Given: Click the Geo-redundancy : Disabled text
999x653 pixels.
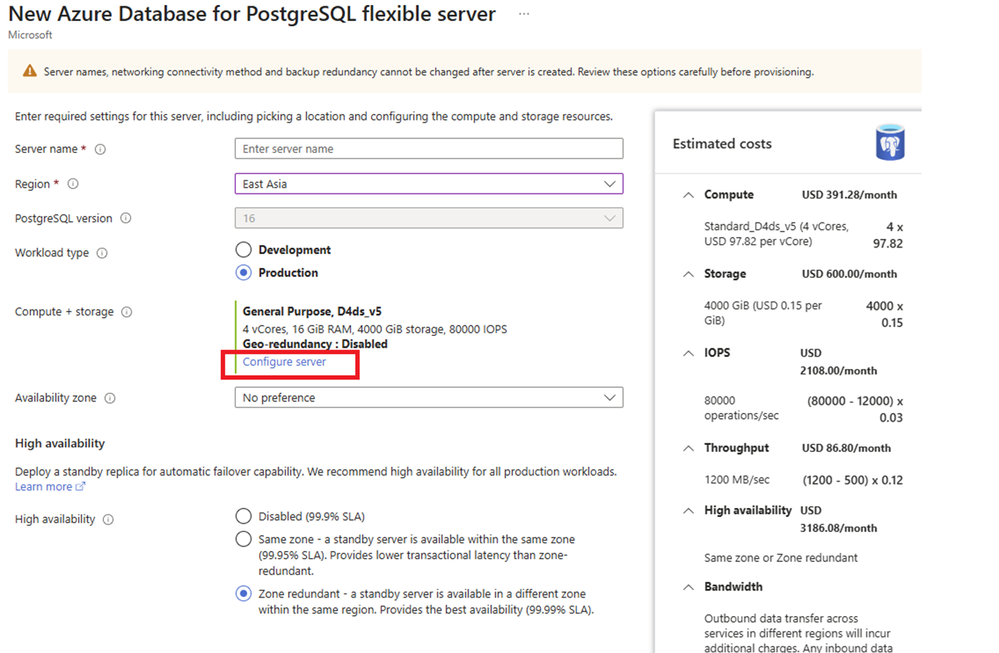Looking at the screenshot, I should pyautogui.click(x=315, y=344).
